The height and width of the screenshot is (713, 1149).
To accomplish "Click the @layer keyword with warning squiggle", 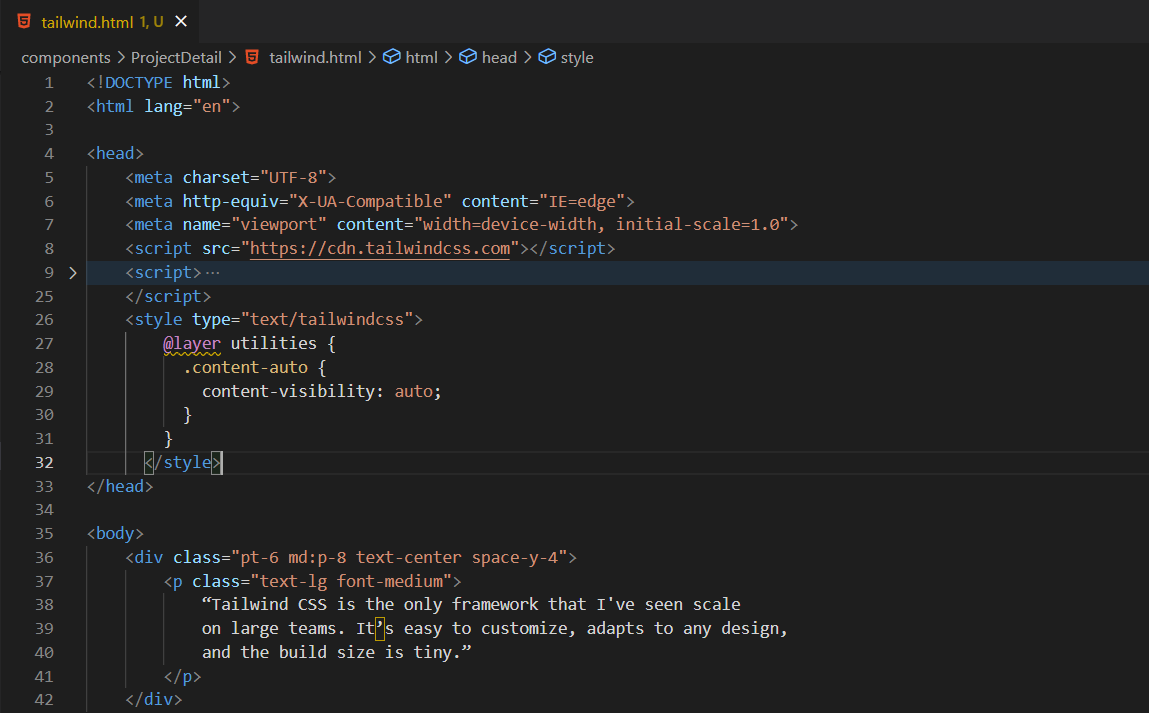I will tap(192, 343).
